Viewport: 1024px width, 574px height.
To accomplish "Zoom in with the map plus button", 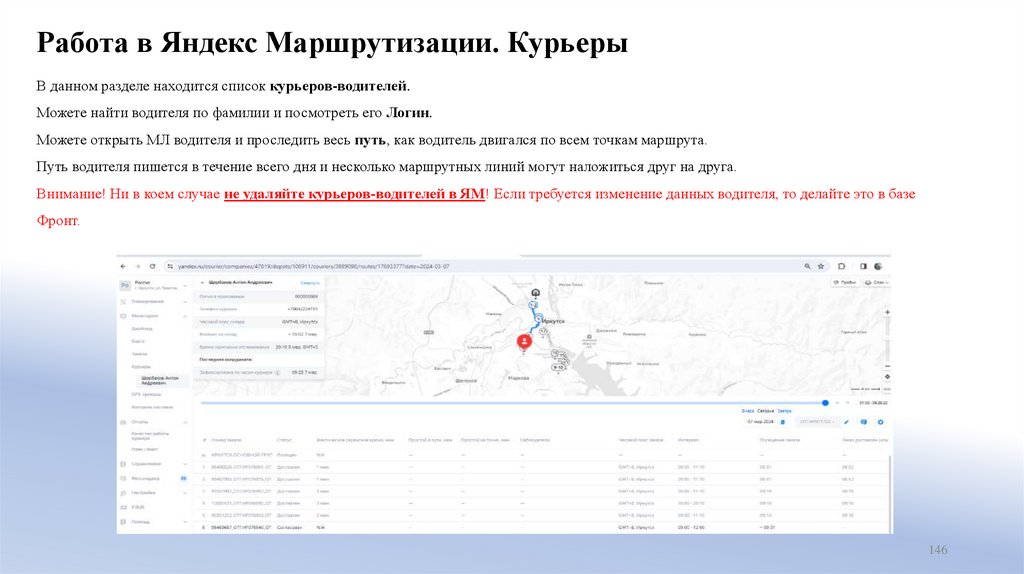I will pyautogui.click(x=888, y=312).
